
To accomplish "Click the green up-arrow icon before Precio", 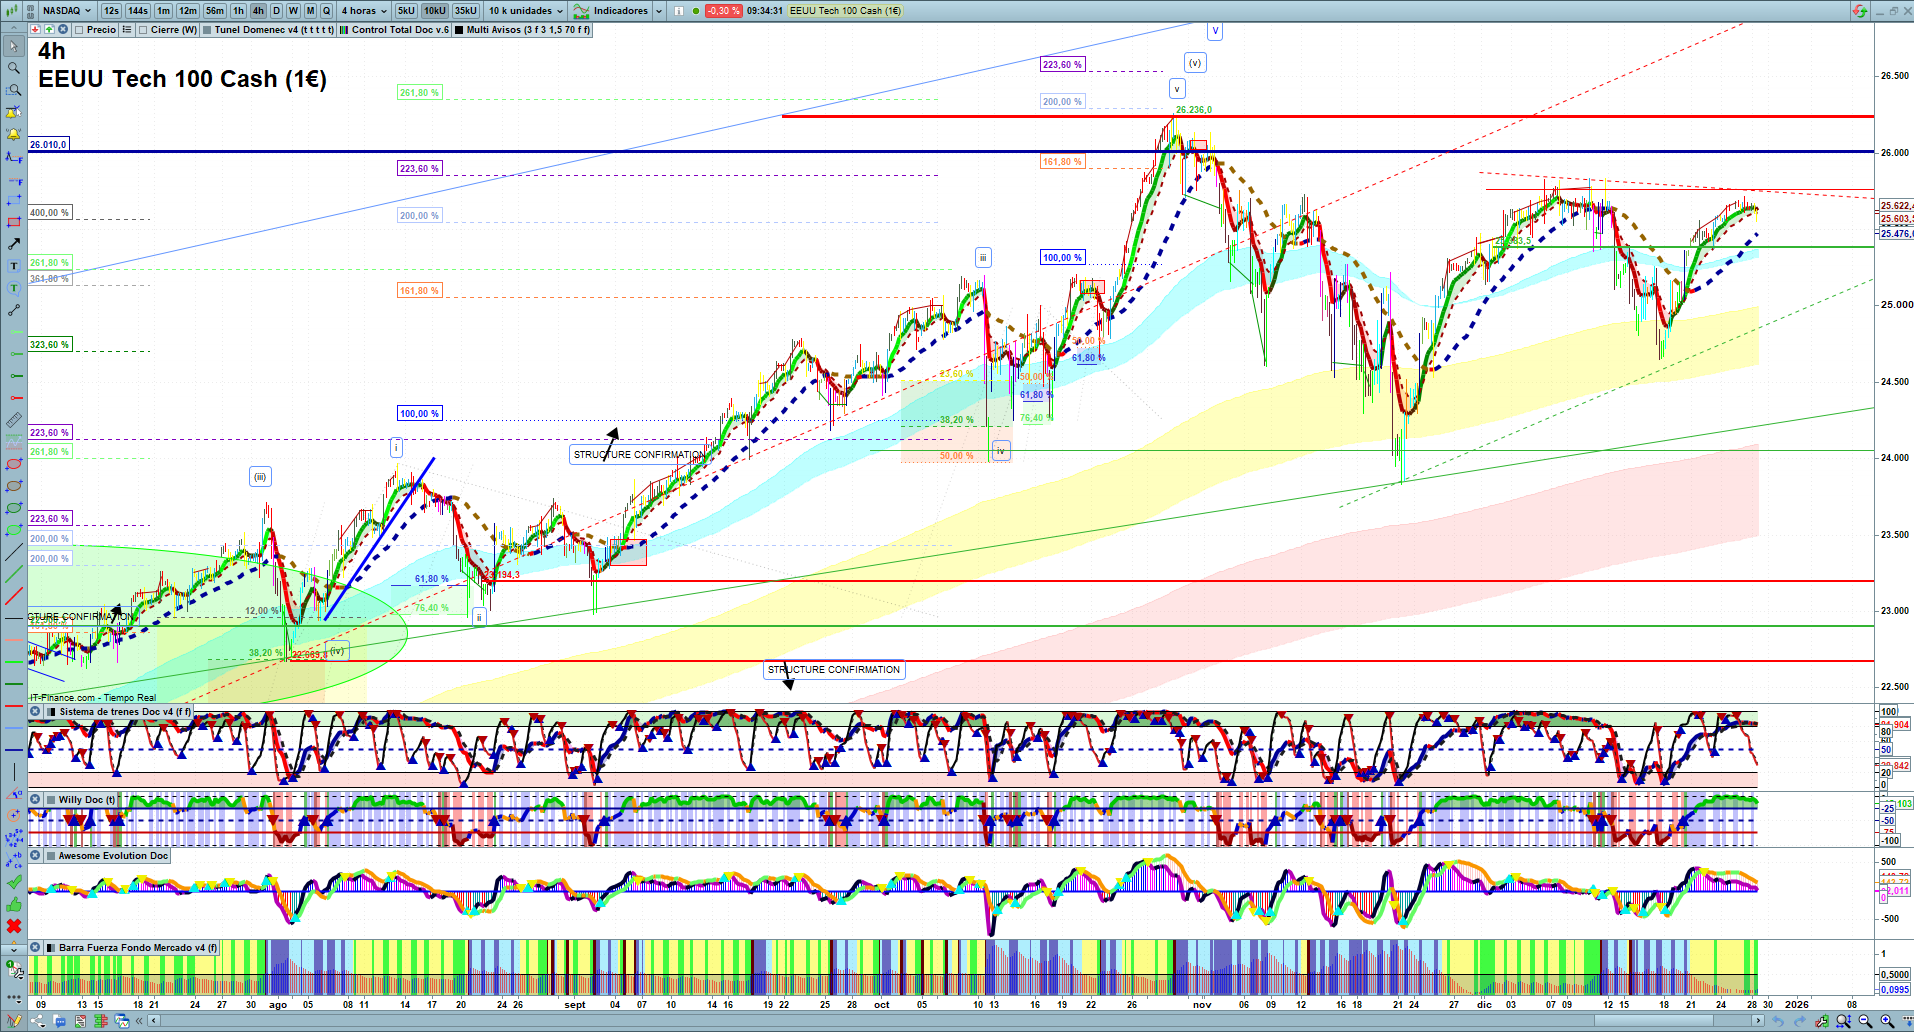I will pyautogui.click(x=48, y=30).
